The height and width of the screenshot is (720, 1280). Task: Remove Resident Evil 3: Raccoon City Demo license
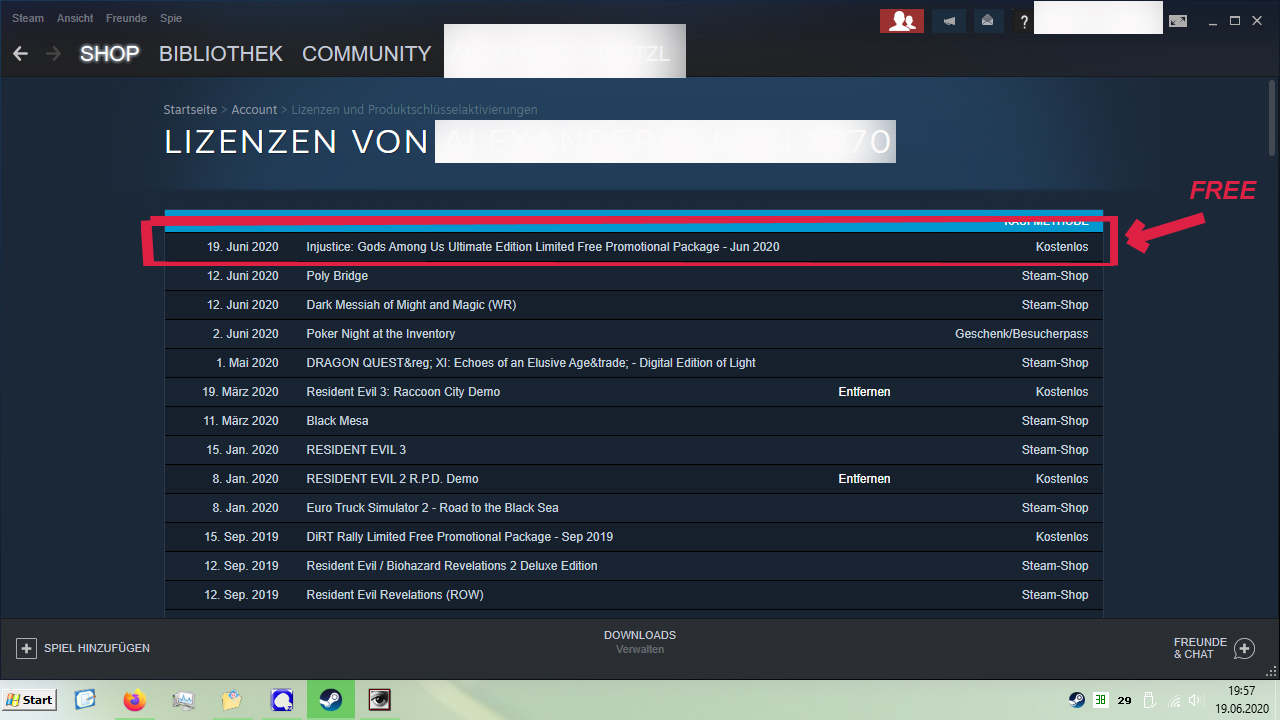coord(864,392)
